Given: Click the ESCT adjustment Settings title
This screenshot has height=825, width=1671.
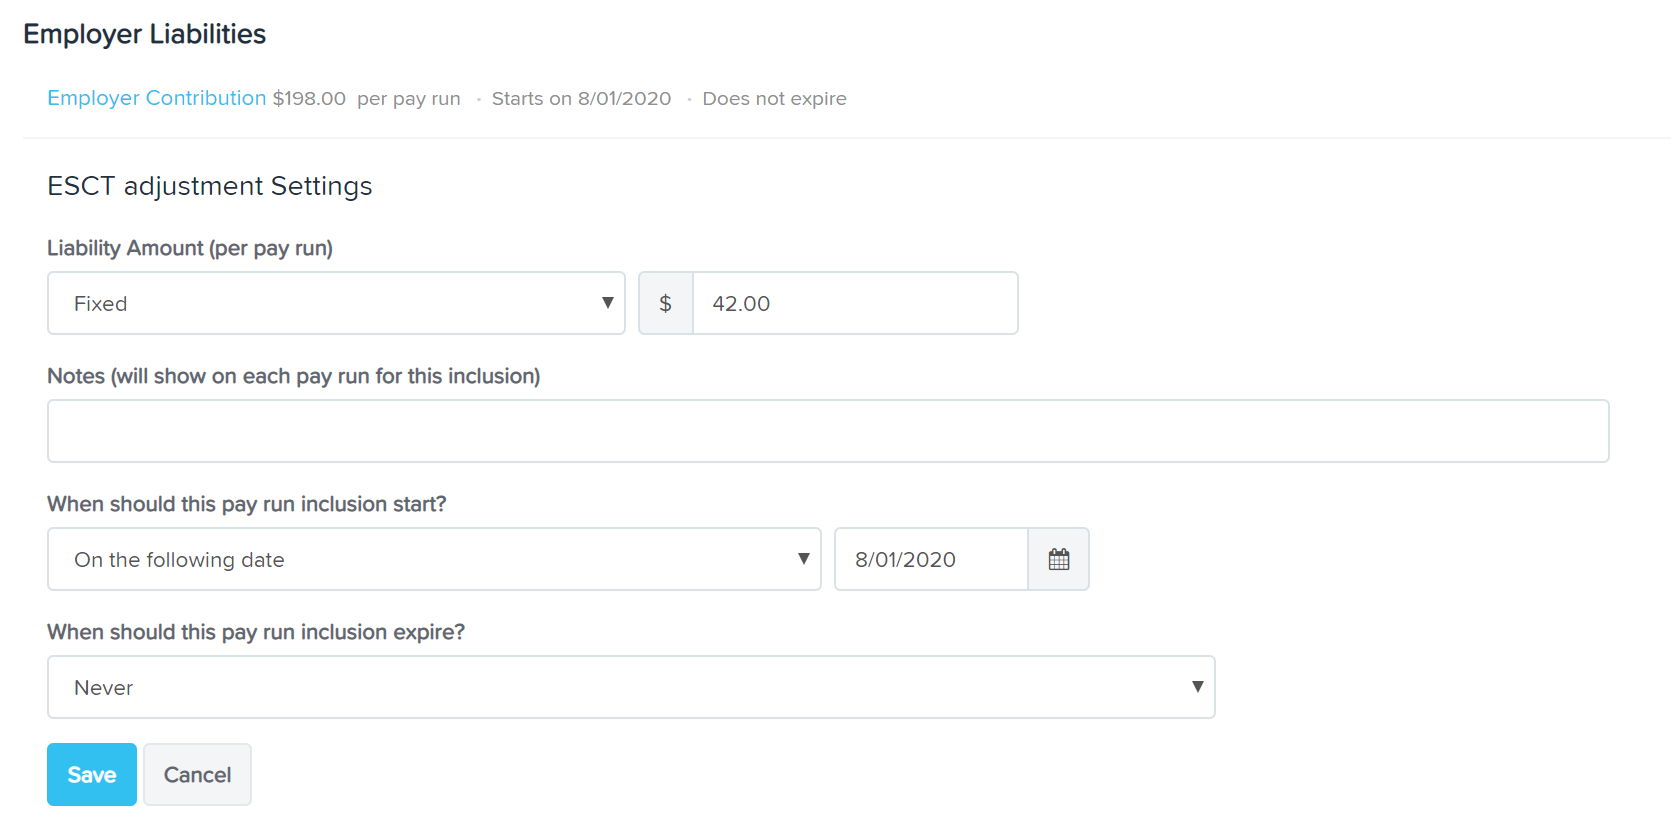Looking at the screenshot, I should [209, 186].
